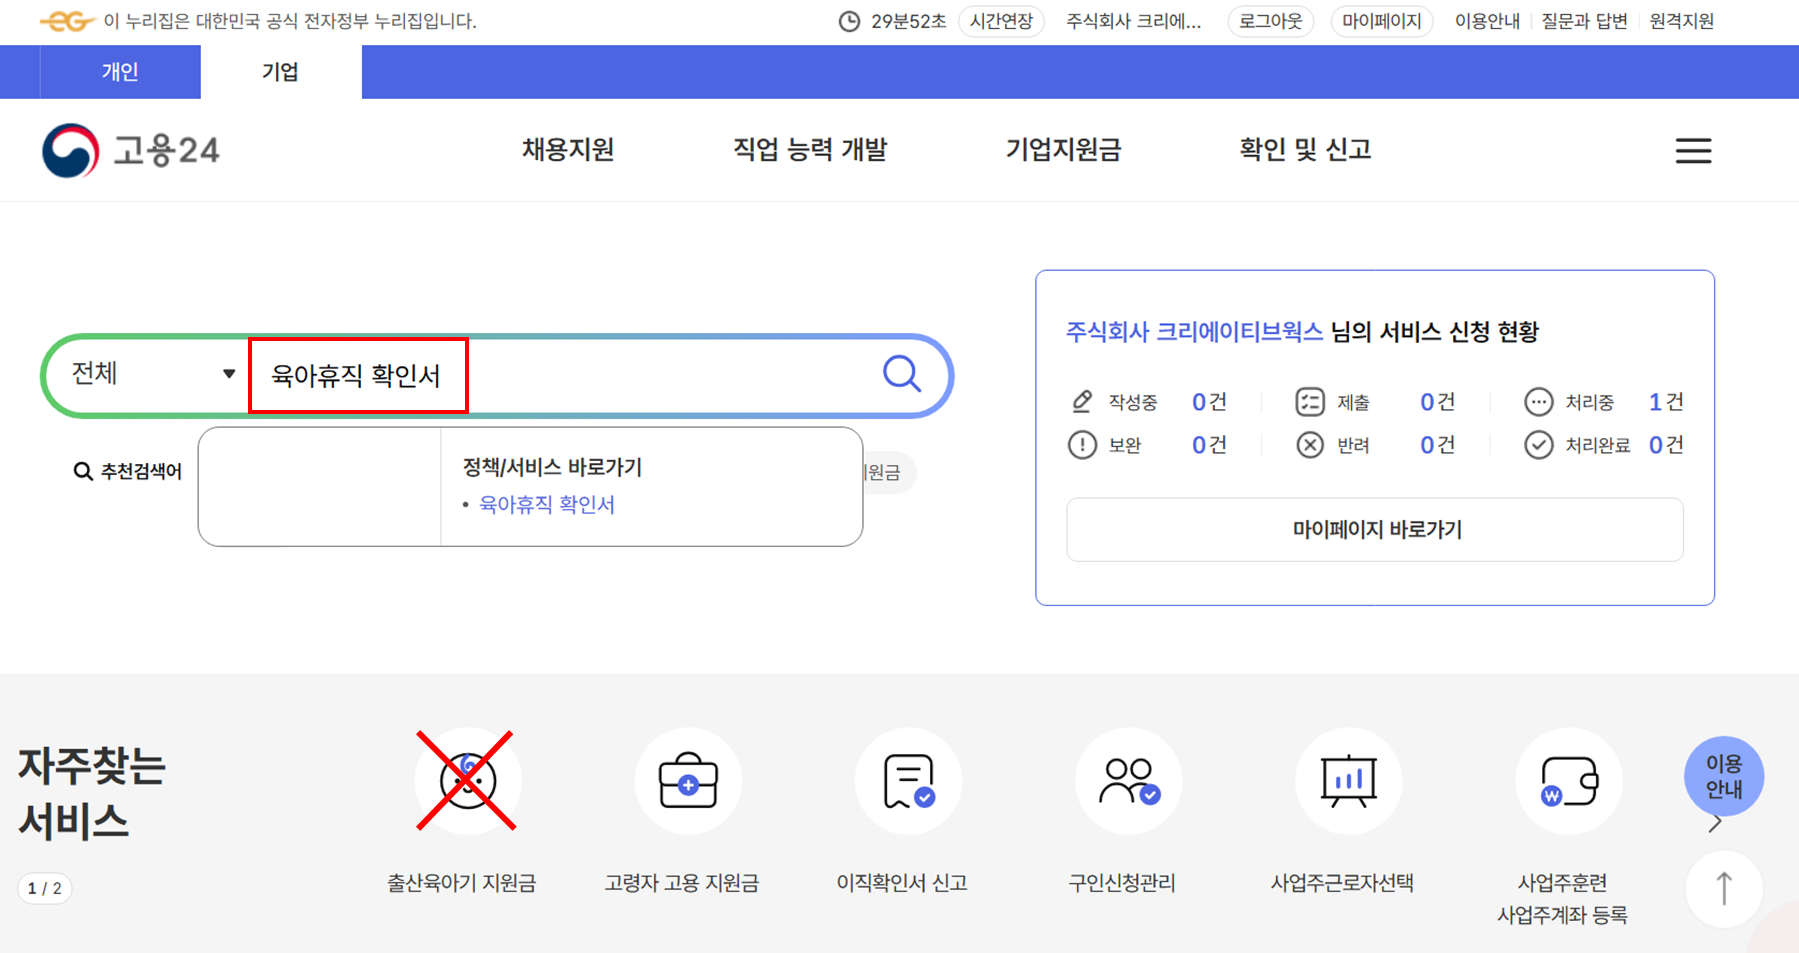Viewport: 1799px width, 953px height.
Task: Click the 제출 0건 count
Action: (1437, 402)
